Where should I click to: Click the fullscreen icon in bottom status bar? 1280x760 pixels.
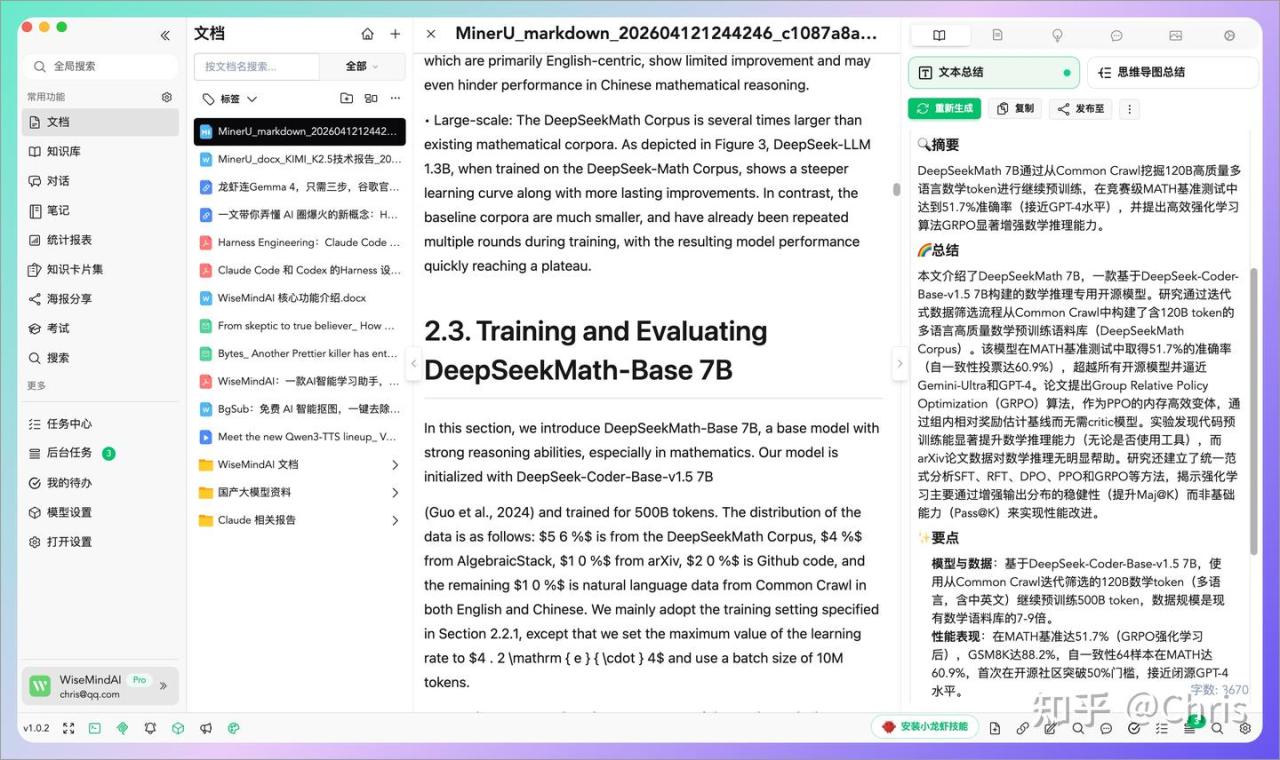coord(69,728)
